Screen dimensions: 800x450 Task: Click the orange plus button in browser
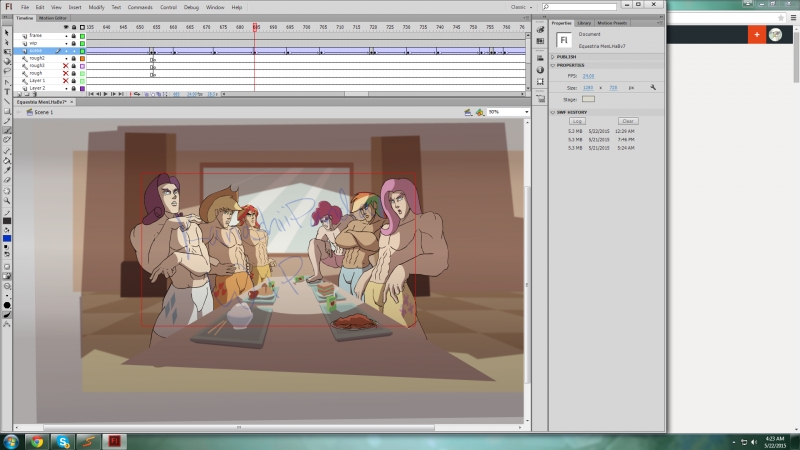point(757,35)
